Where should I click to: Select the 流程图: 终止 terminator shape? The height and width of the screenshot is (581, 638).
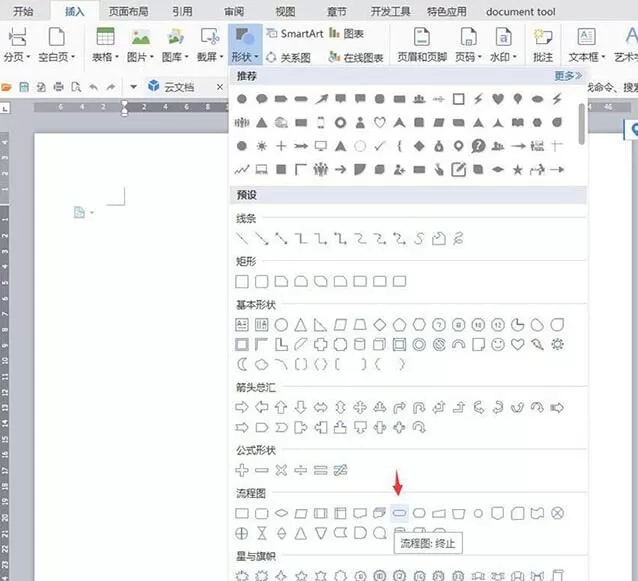tap(399, 513)
